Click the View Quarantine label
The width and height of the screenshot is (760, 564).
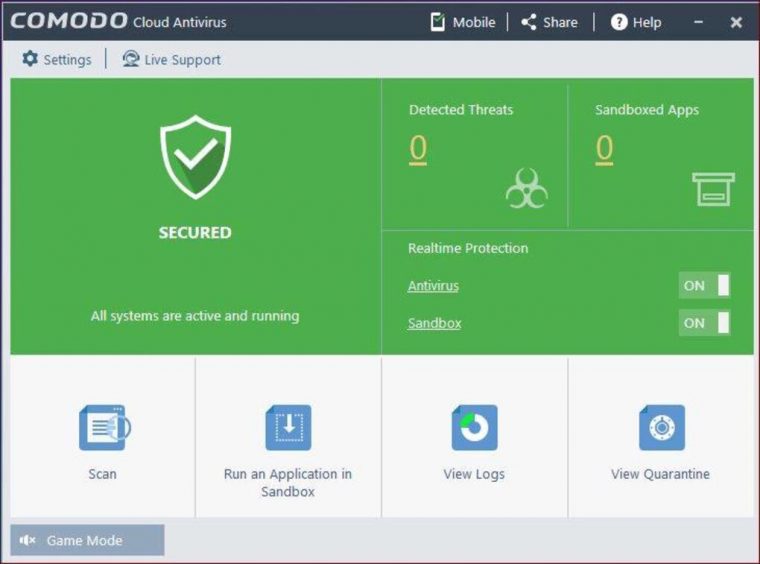click(x=660, y=473)
